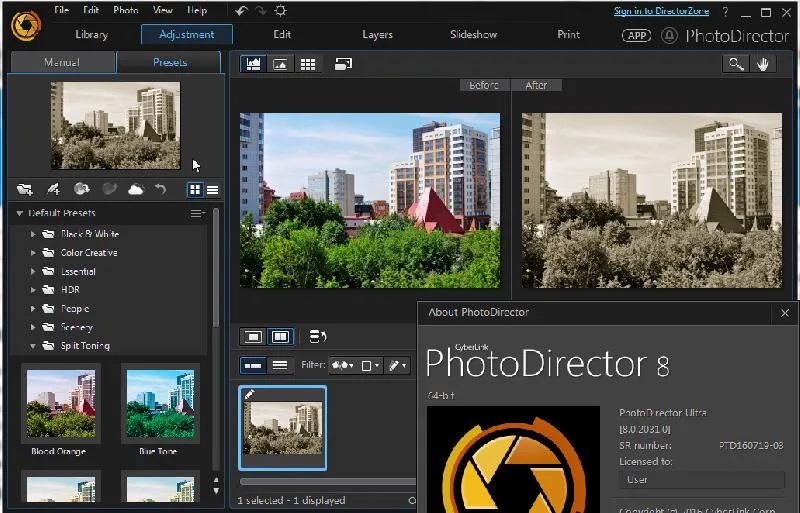Select the pan hand tool

click(763, 64)
